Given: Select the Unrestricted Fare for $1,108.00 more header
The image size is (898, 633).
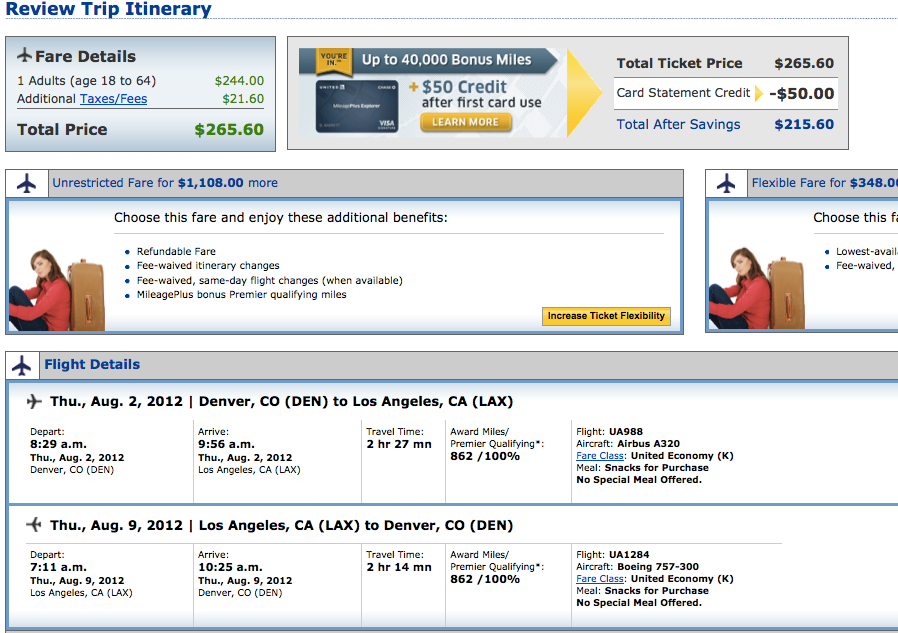Looking at the screenshot, I should click(x=165, y=184).
